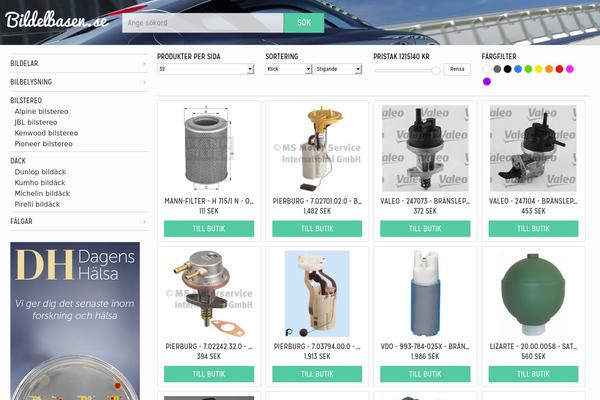Open the Pierburg 7.02242.32.0 product image

pyautogui.click(x=209, y=294)
